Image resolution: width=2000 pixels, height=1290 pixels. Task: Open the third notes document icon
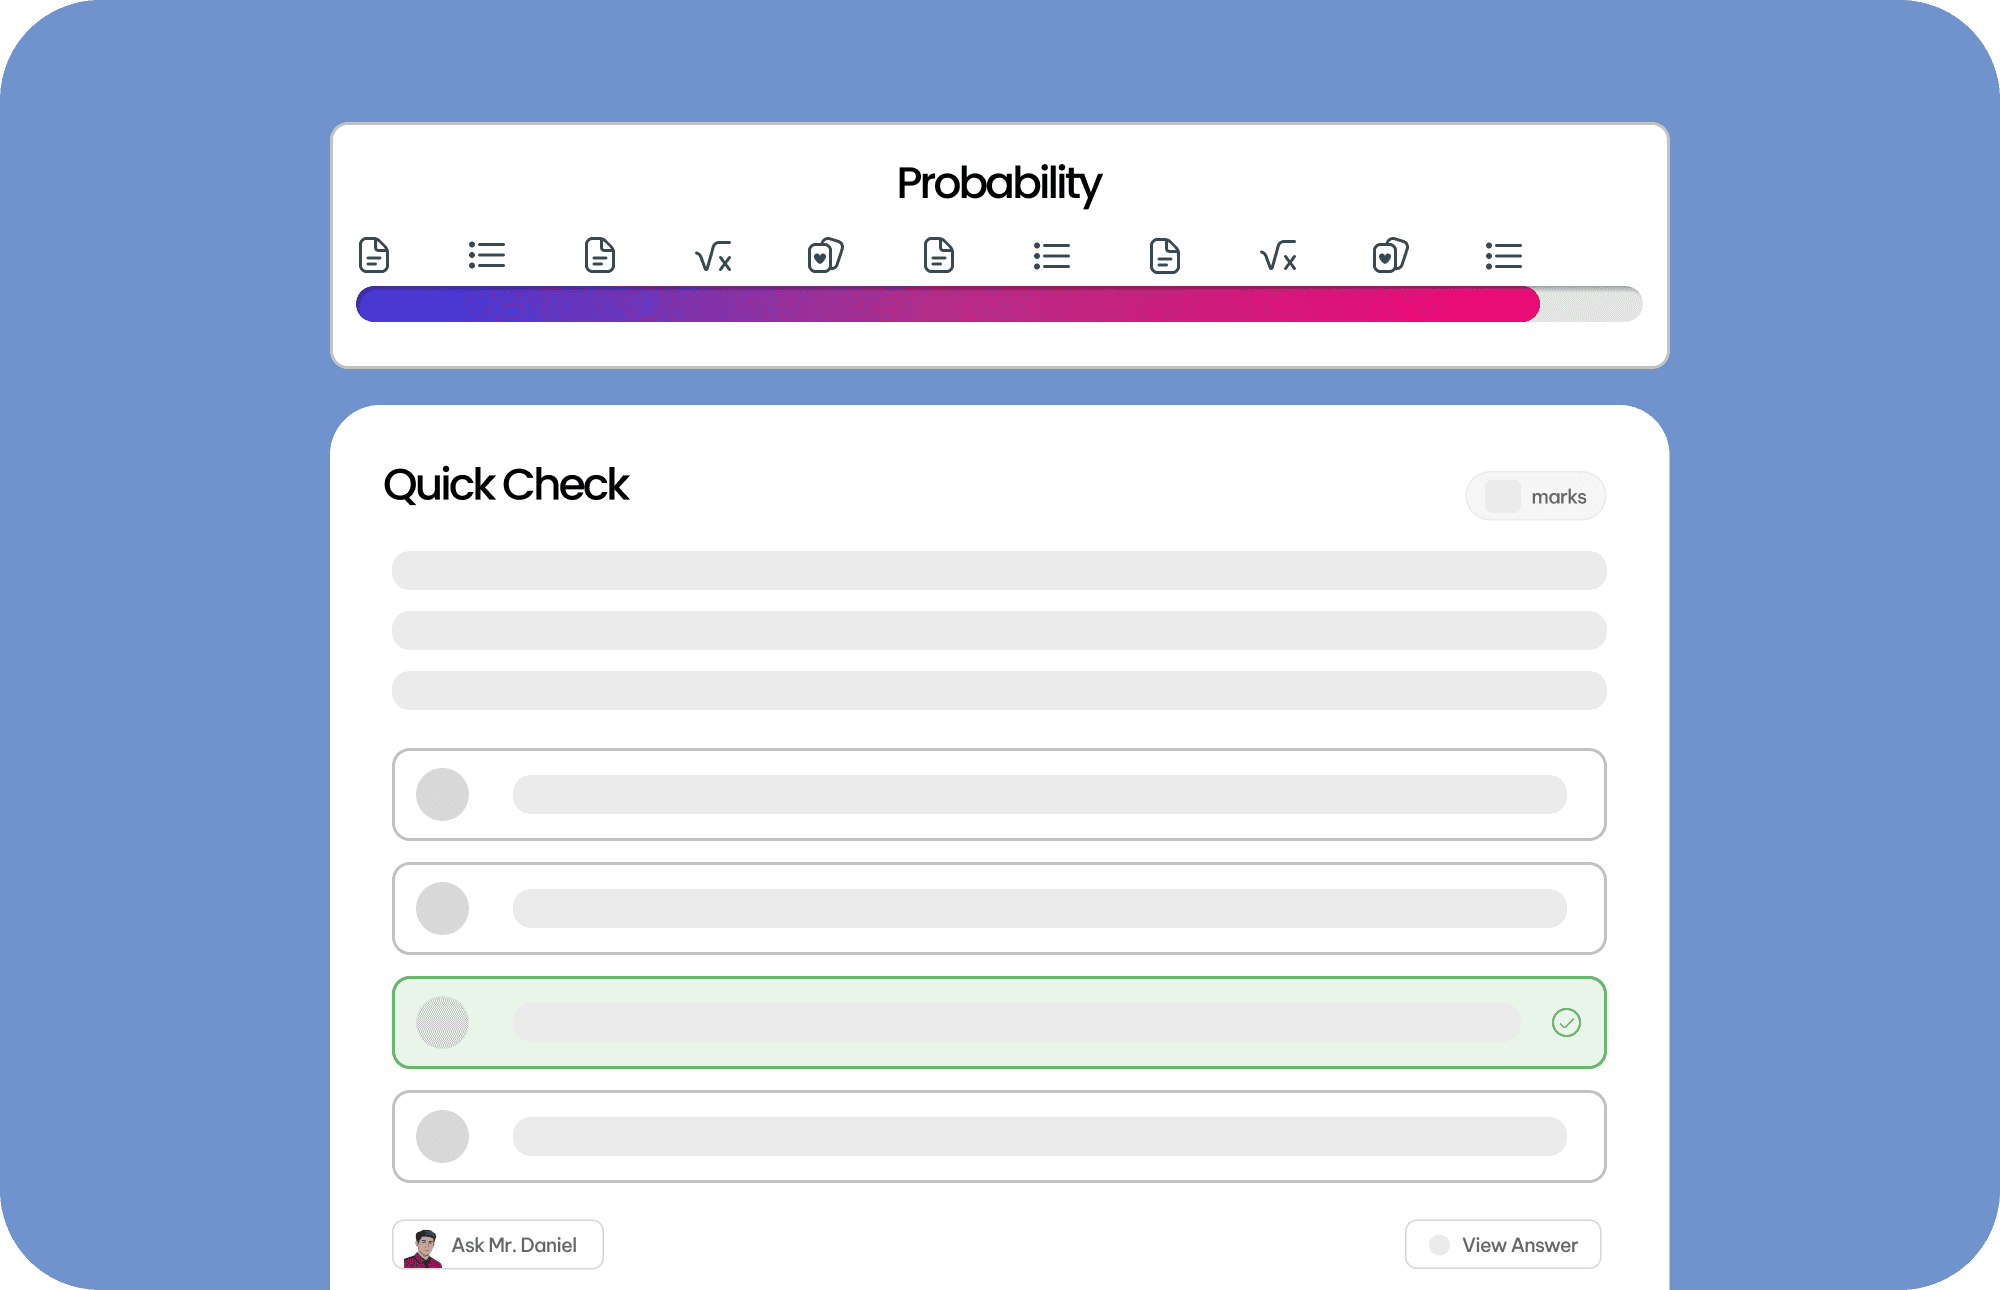point(939,256)
